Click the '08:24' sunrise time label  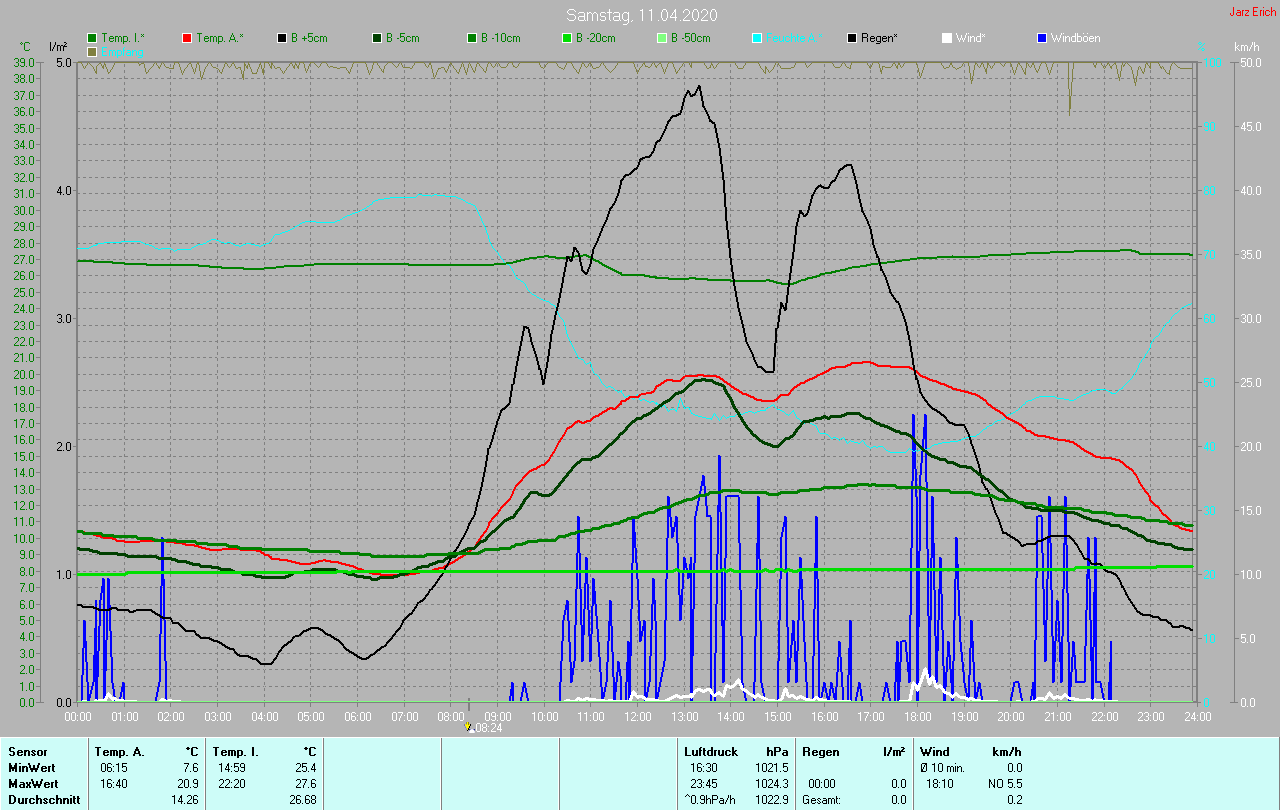tap(488, 729)
